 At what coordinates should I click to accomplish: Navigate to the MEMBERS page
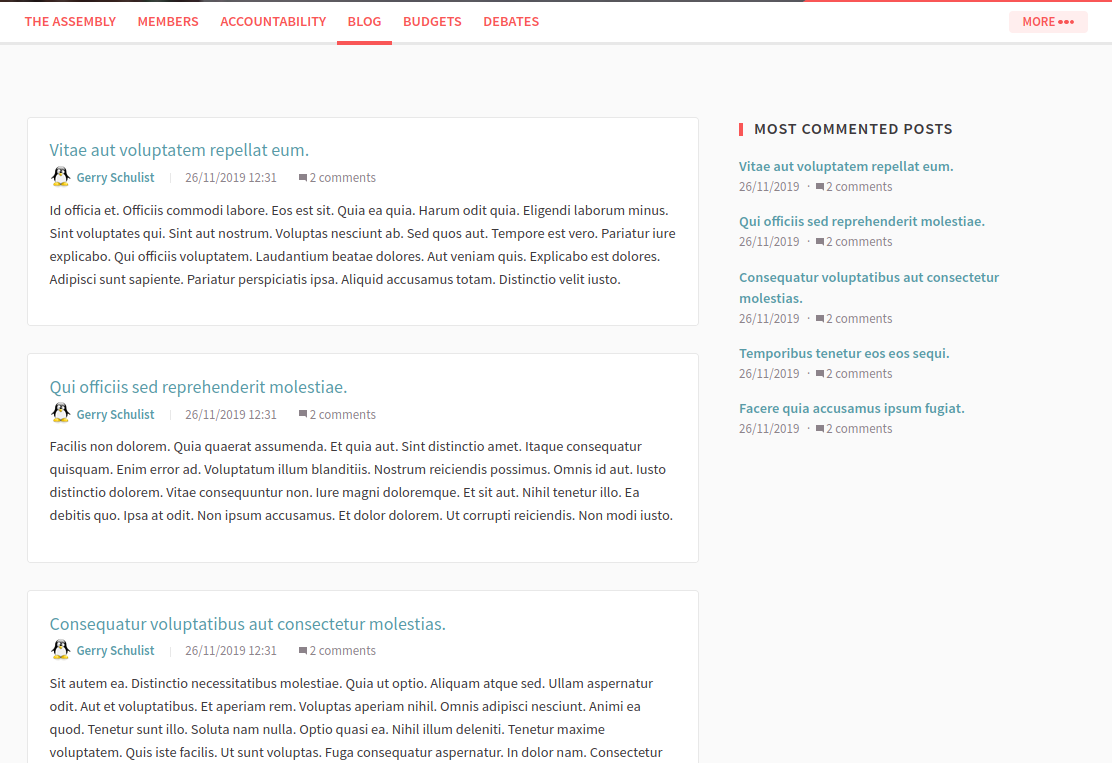point(168,21)
